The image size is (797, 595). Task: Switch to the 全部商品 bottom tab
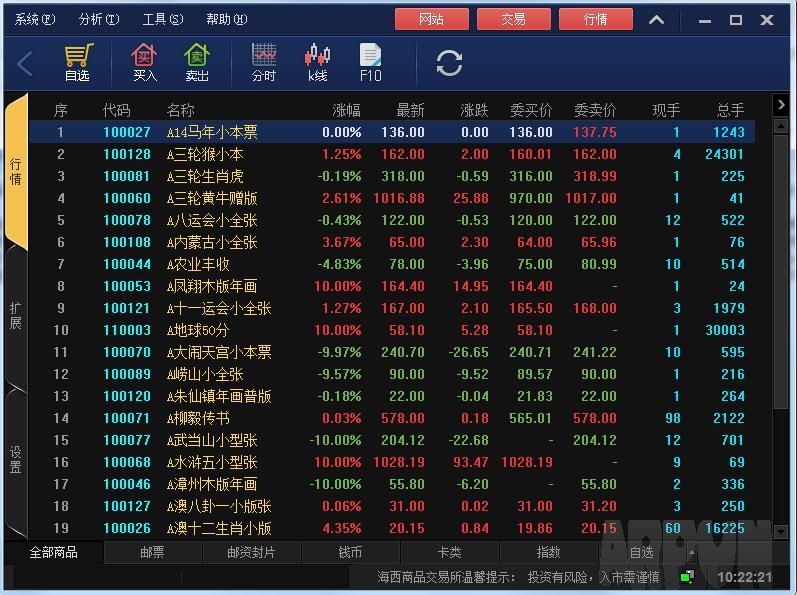click(x=53, y=552)
